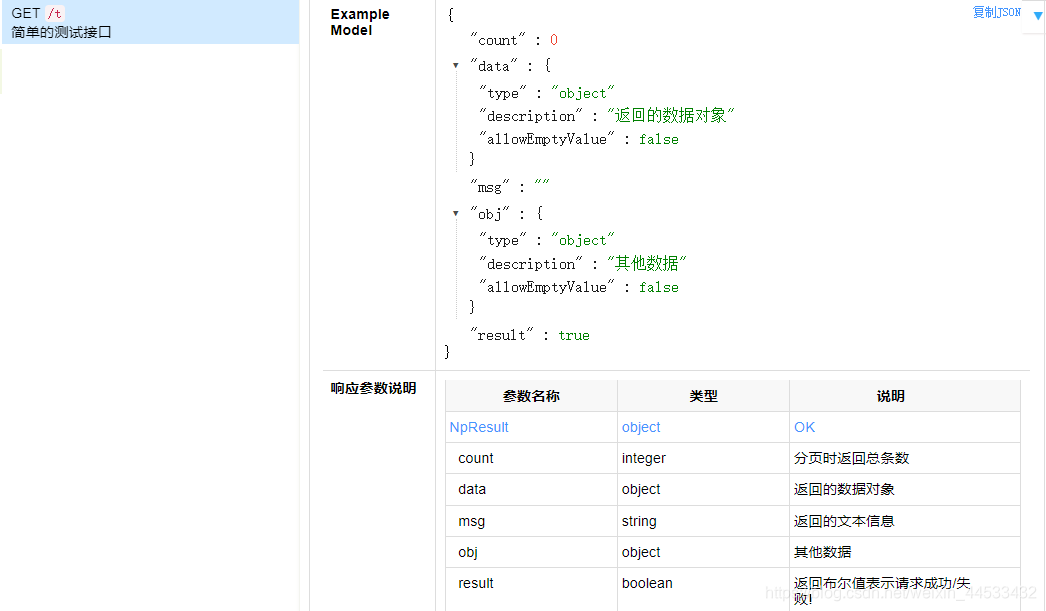Click the 响应参数说明 label
Viewport: 1046px width, 611px height.
point(373,388)
